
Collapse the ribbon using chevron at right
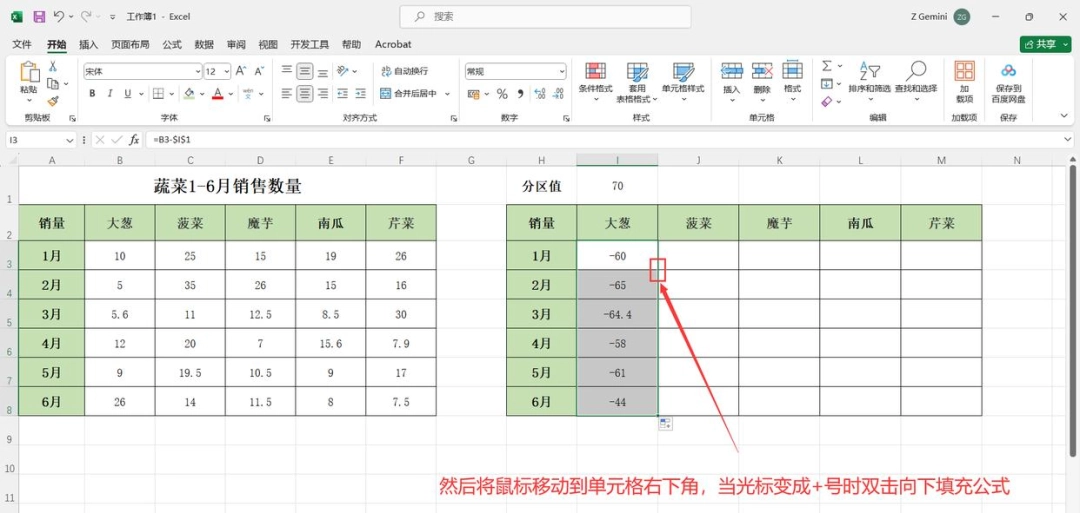click(1064, 118)
